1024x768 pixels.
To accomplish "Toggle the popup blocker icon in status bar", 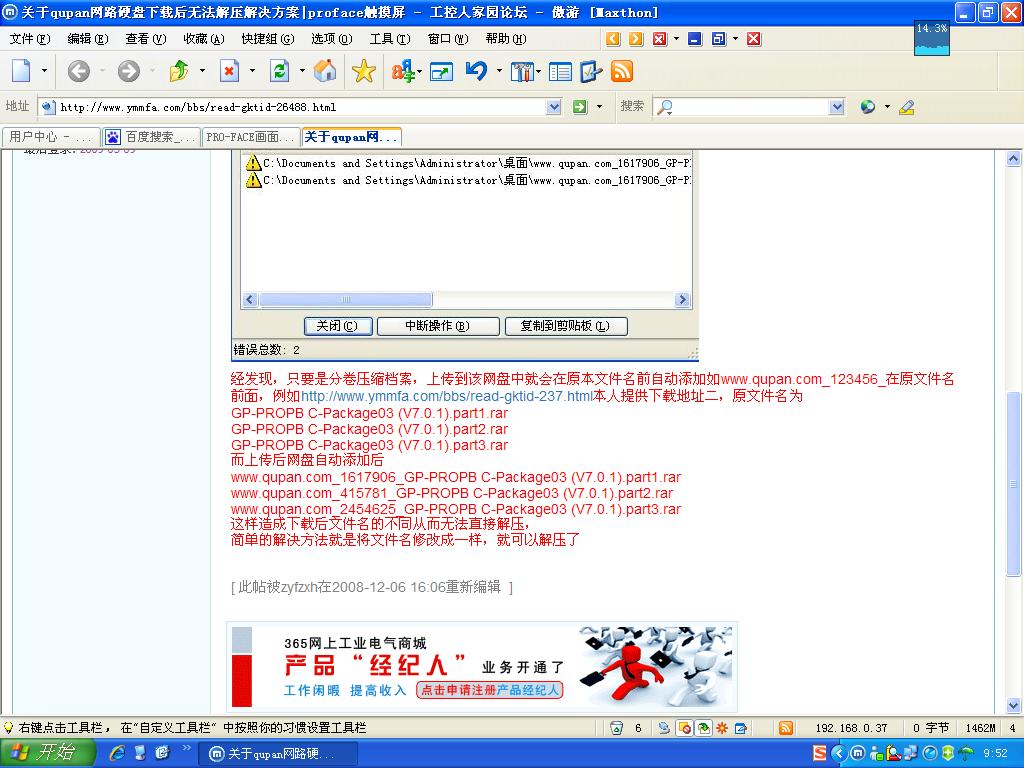I will click(685, 728).
